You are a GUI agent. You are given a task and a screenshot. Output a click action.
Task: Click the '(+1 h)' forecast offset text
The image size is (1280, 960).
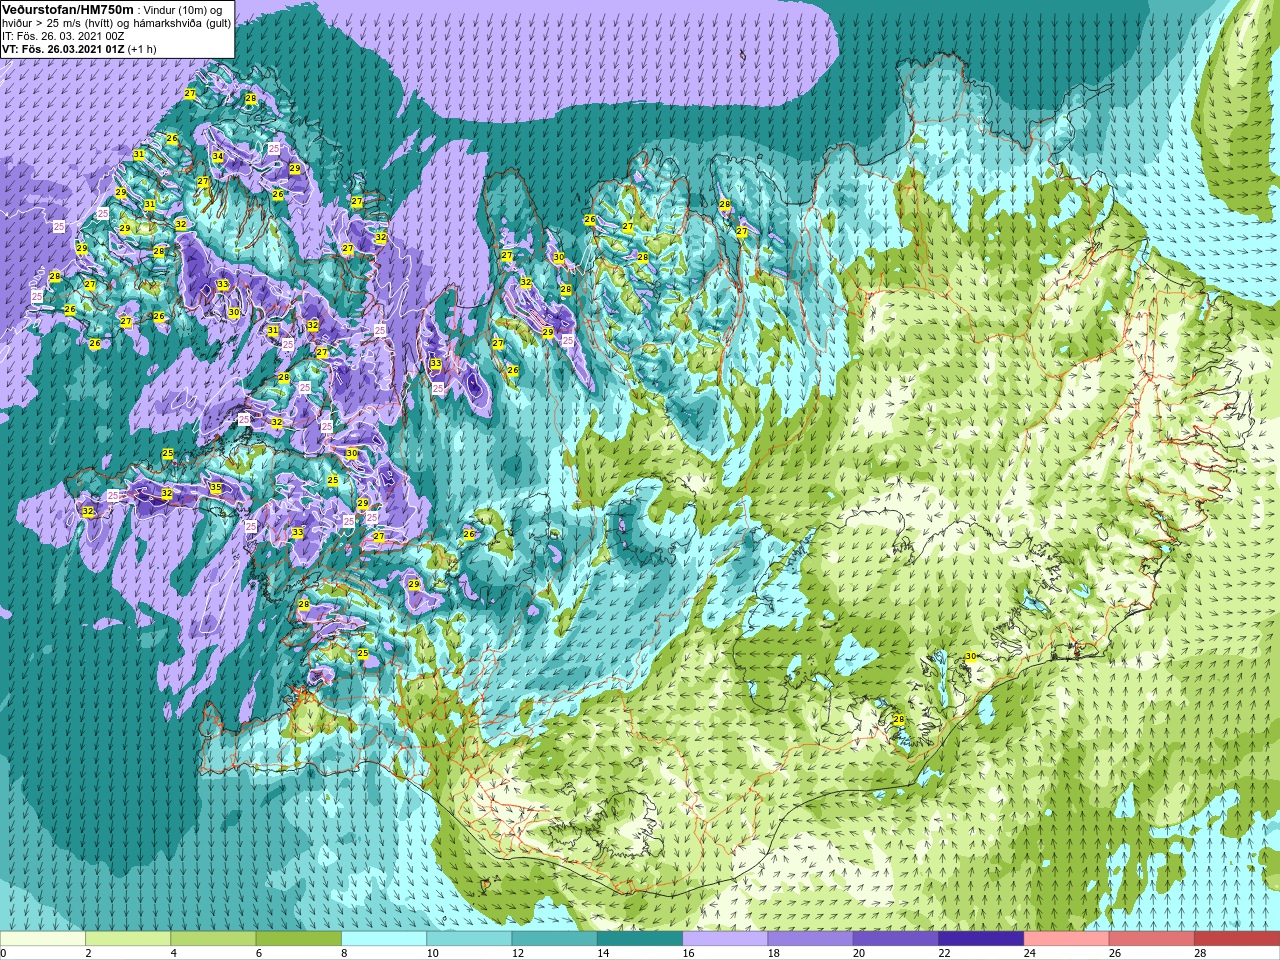click(142, 49)
